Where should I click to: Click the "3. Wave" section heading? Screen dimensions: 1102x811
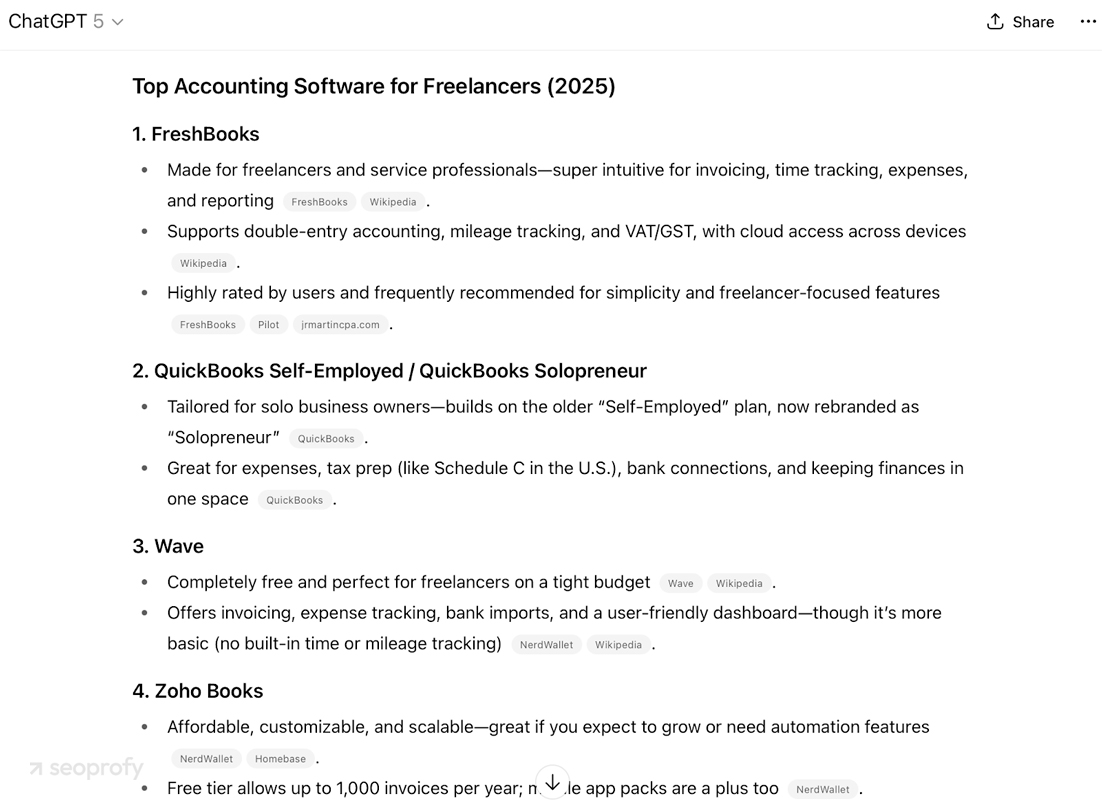[x=168, y=546]
